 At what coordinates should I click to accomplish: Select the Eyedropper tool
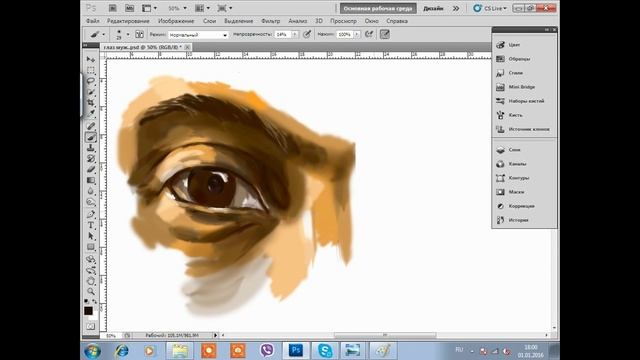(x=91, y=113)
